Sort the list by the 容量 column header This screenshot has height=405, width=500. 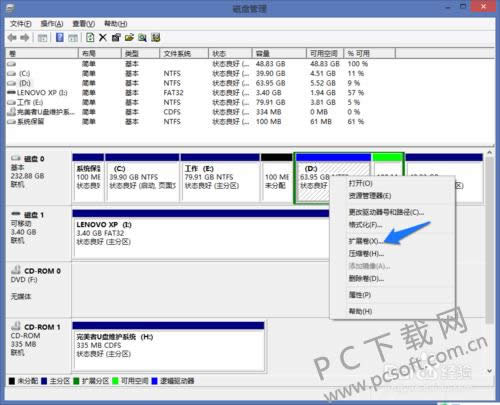coord(279,53)
